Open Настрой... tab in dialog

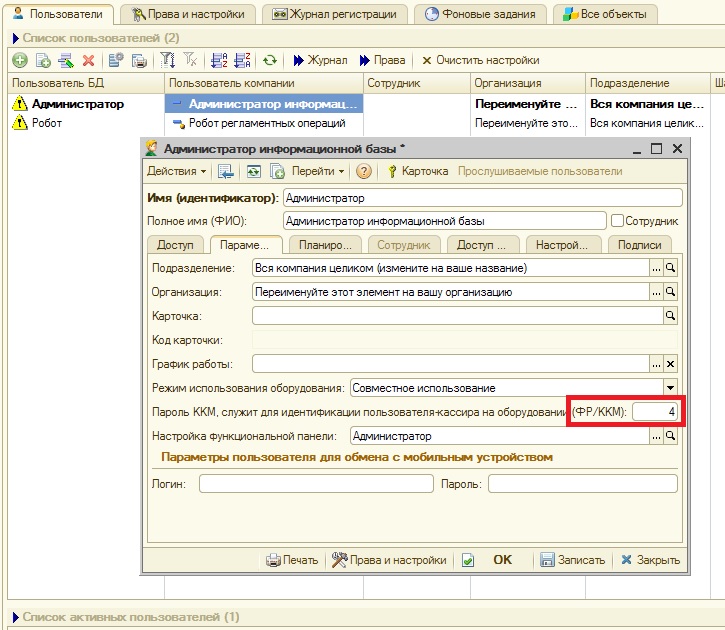click(x=562, y=245)
